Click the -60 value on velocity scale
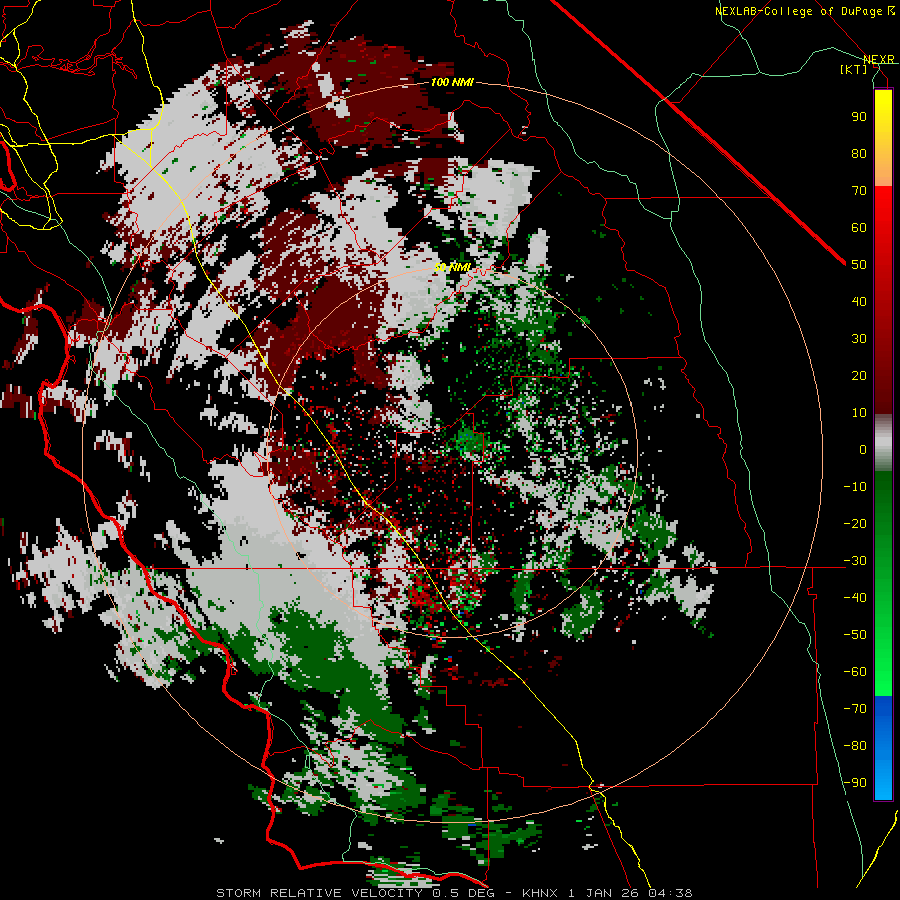Image resolution: width=900 pixels, height=900 pixels. point(855,672)
